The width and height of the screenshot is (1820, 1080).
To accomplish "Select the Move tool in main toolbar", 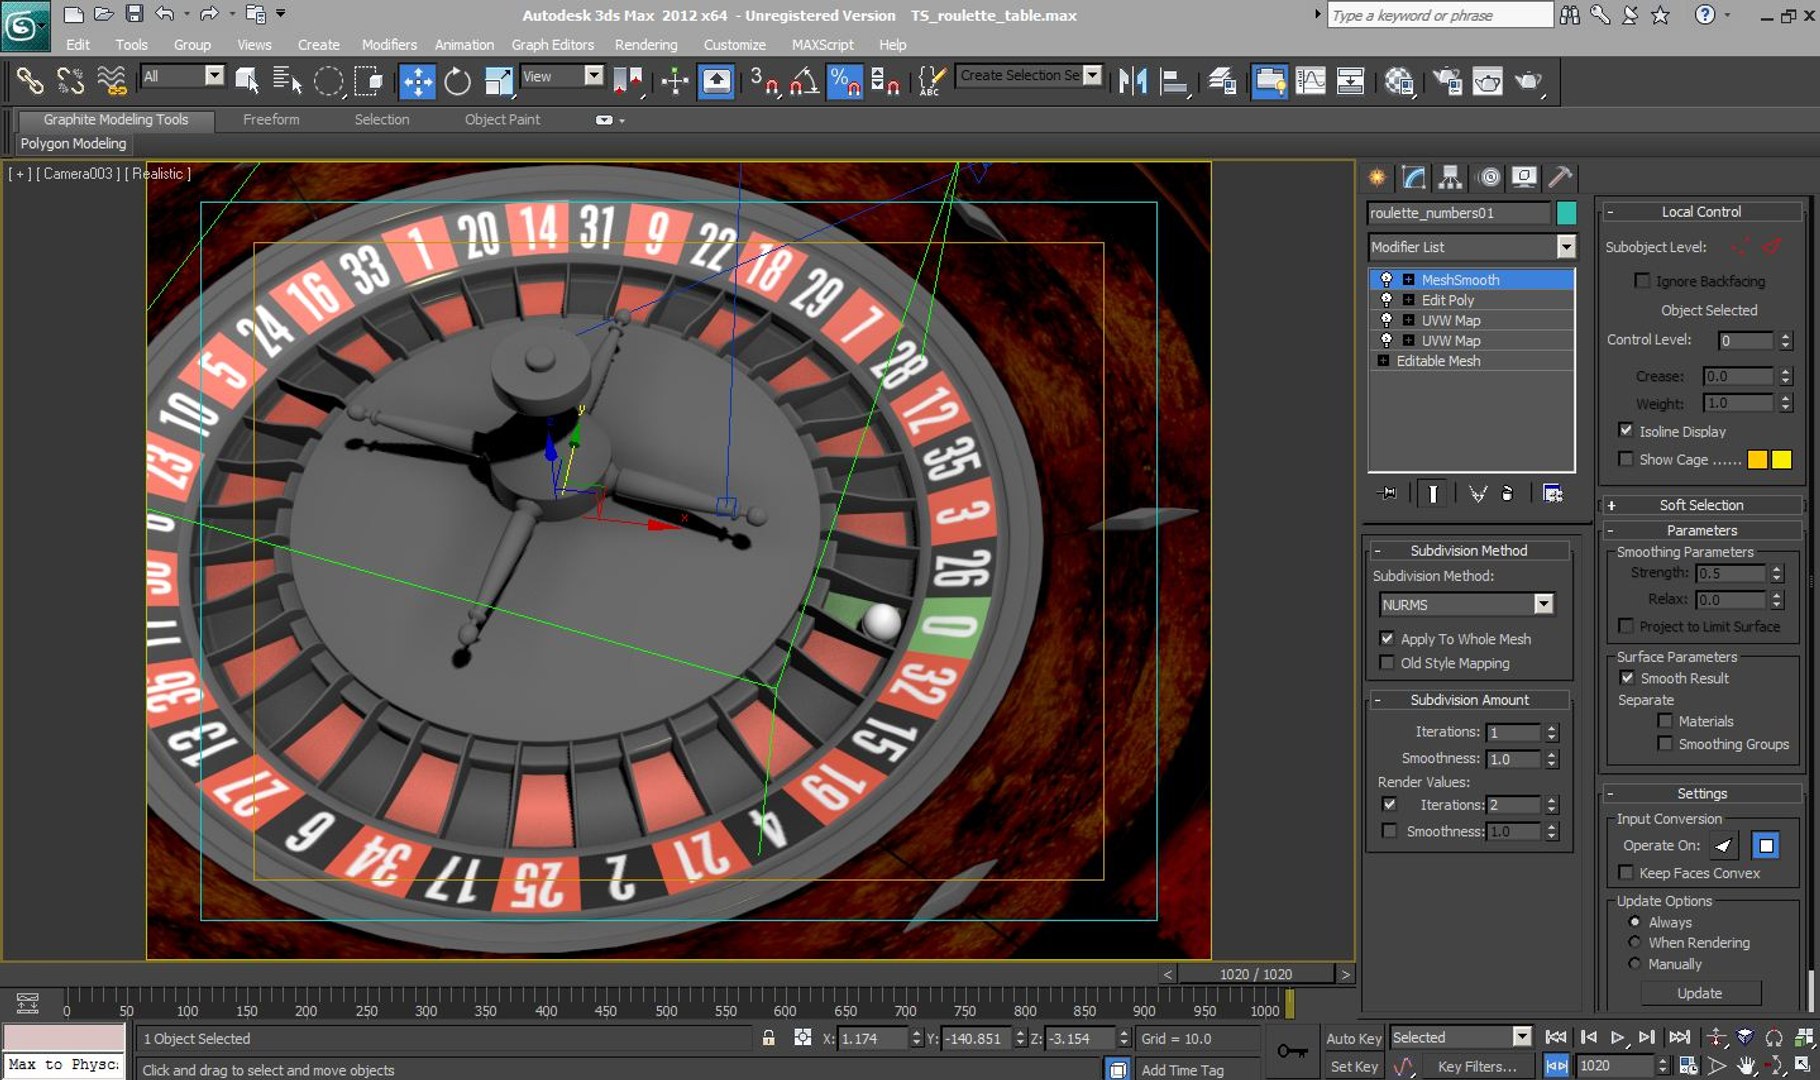I will [417, 81].
